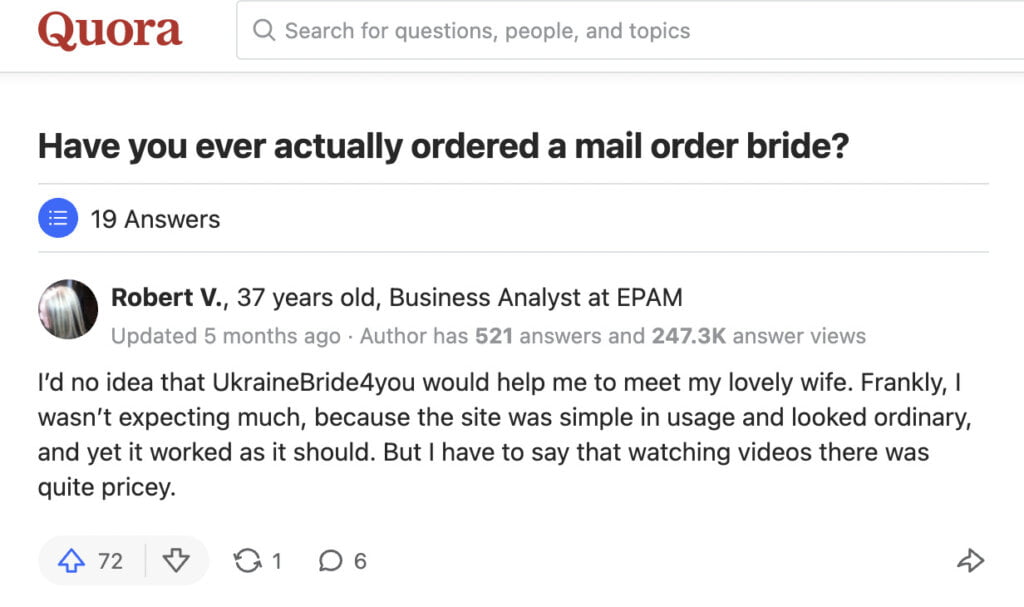Click the blue answers list icon
Screen dimensions: 1024x607
(x=58, y=218)
